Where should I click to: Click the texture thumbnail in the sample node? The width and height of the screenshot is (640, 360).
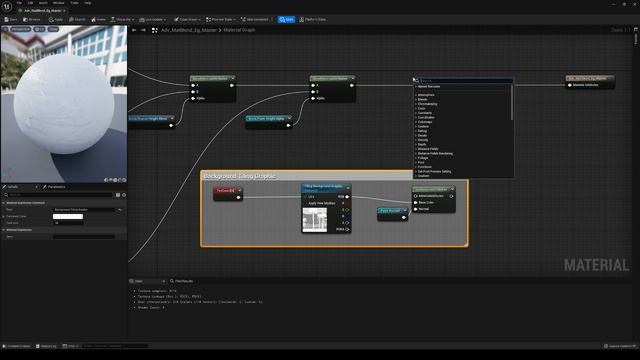click(315, 220)
